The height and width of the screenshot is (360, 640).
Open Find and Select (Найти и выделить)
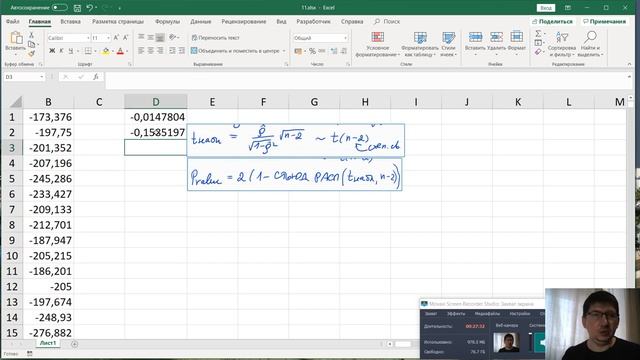(x=590, y=44)
